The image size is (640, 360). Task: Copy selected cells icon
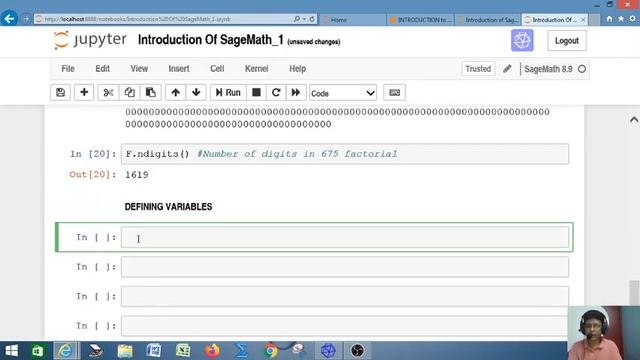[129, 93]
